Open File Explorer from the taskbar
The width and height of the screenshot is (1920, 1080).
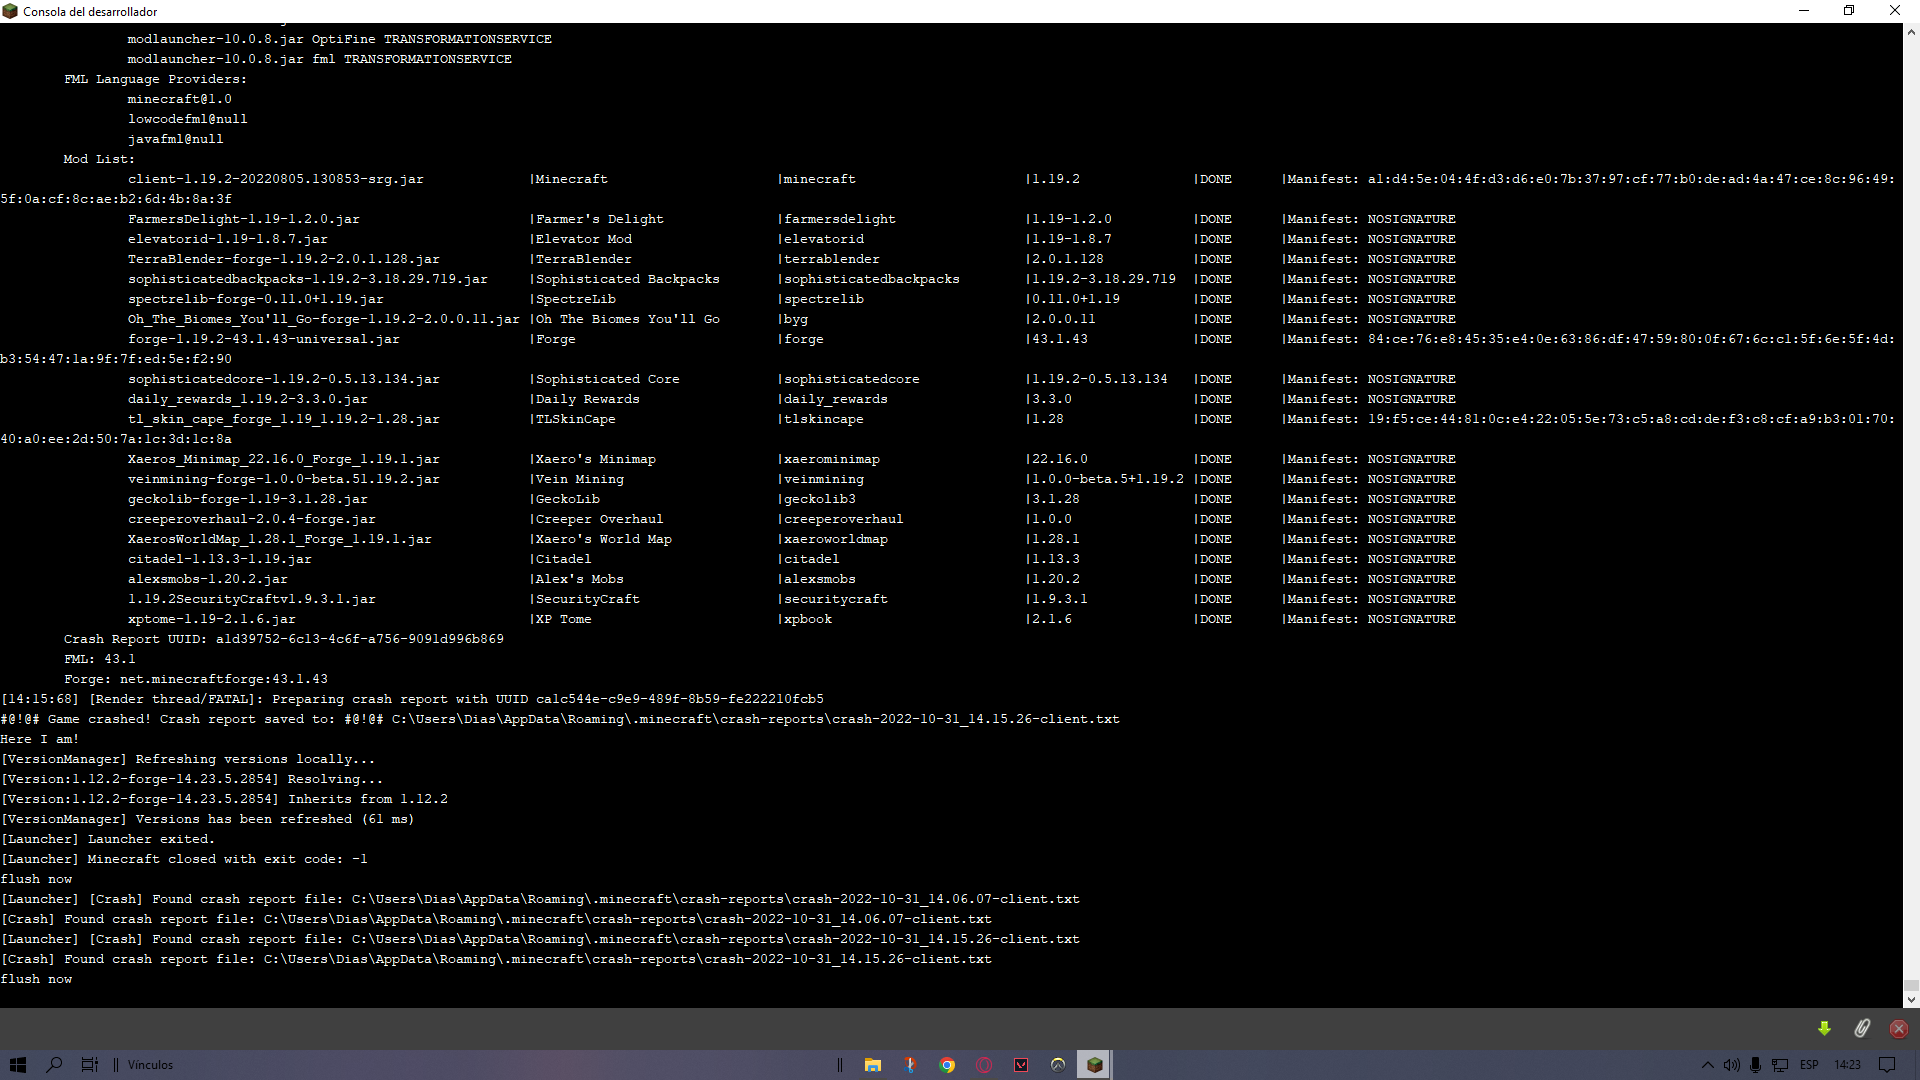coord(873,1065)
